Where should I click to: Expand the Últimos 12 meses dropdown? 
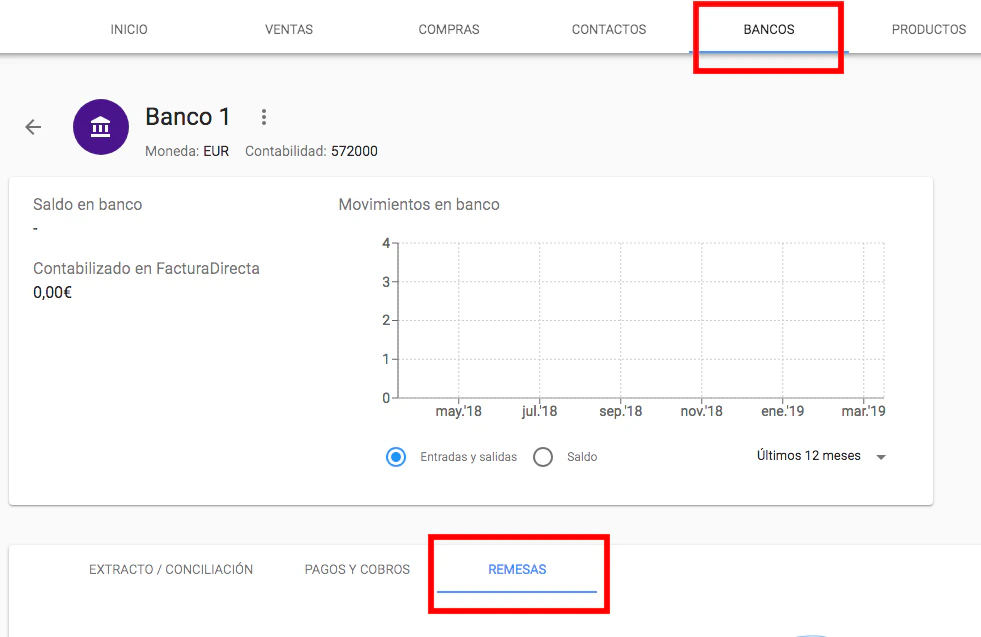click(821, 456)
